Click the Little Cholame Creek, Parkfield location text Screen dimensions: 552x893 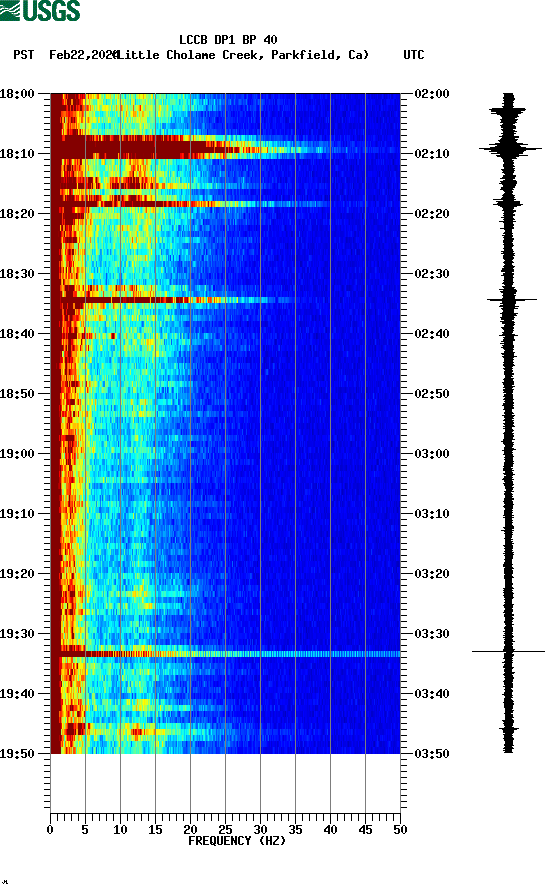coord(242,55)
